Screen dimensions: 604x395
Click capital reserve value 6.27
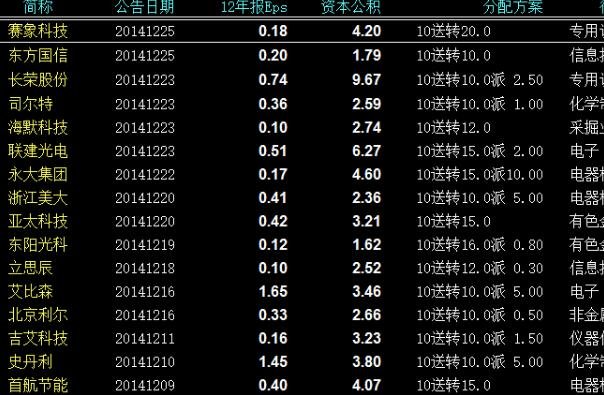point(367,151)
